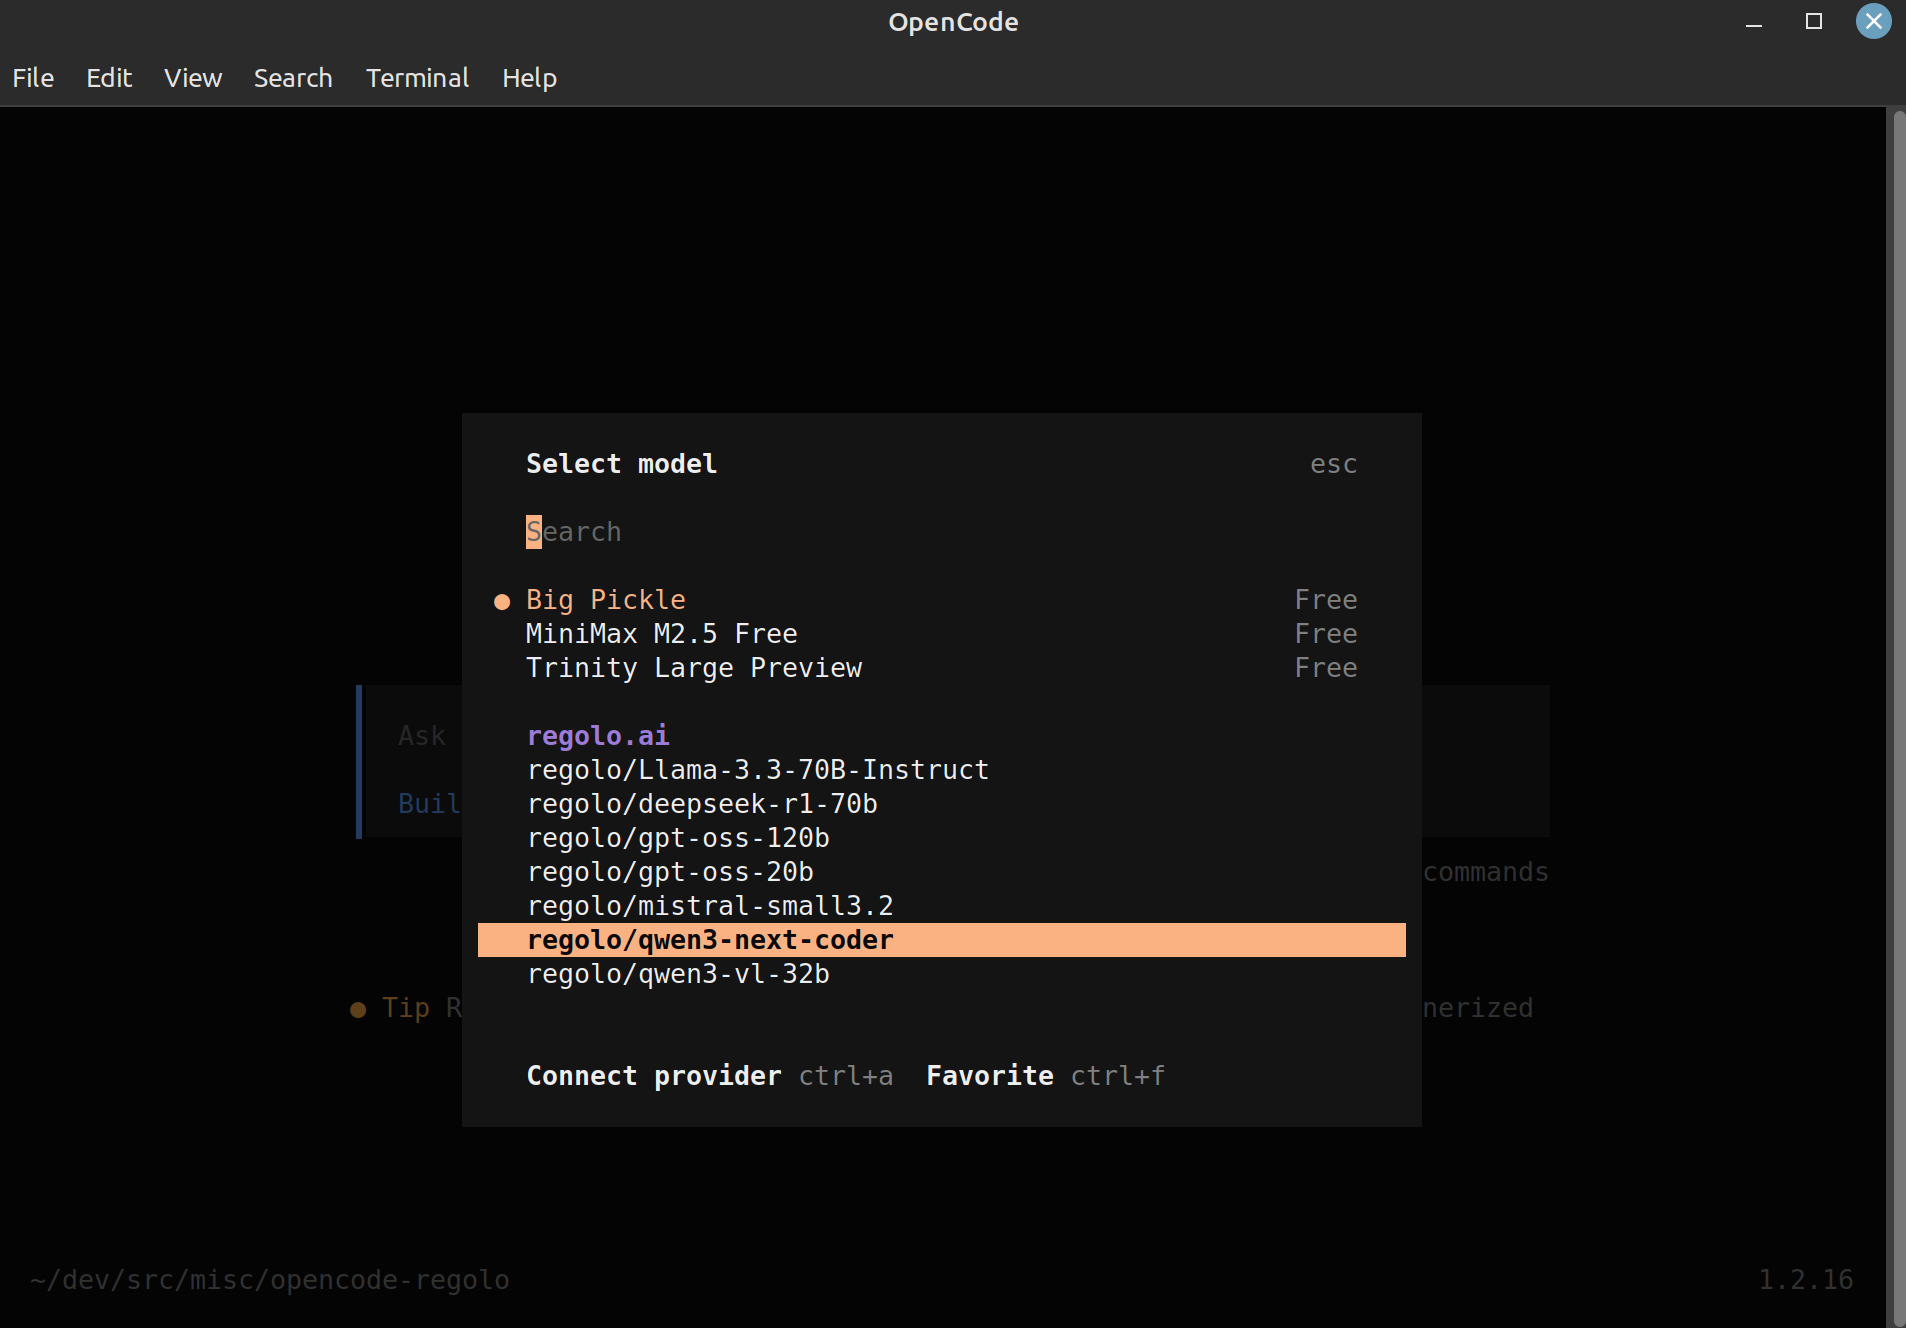Click esc to dismiss the model dialog

(1334, 463)
